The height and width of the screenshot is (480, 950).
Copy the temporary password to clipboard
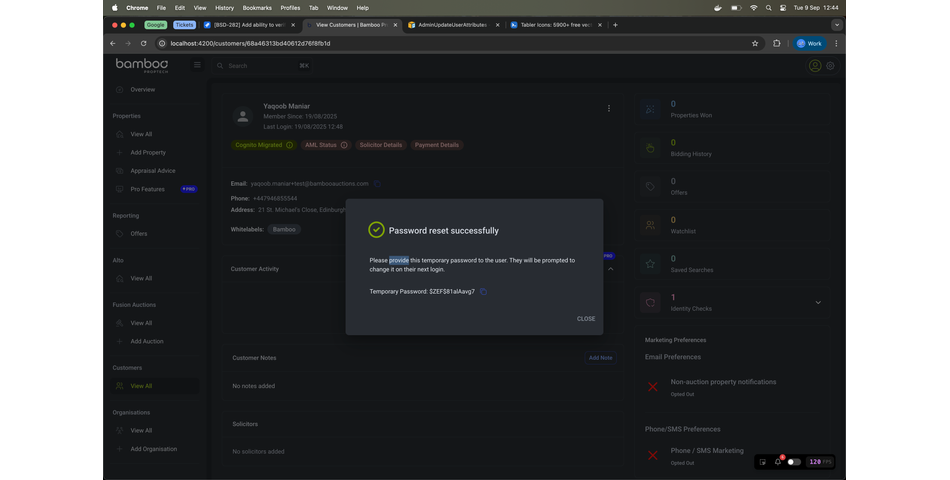(x=483, y=292)
